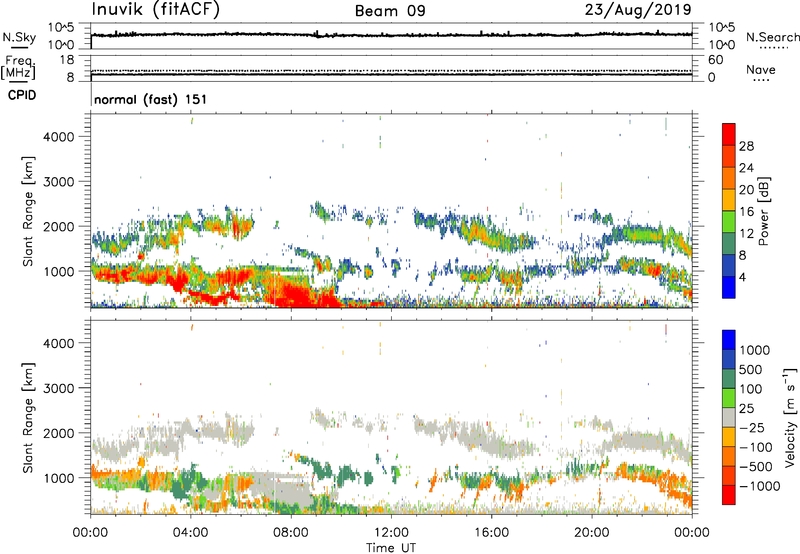Click the '4000' tick on the power panel axis
Viewport: 800px width, 554px height.
click(x=58, y=137)
